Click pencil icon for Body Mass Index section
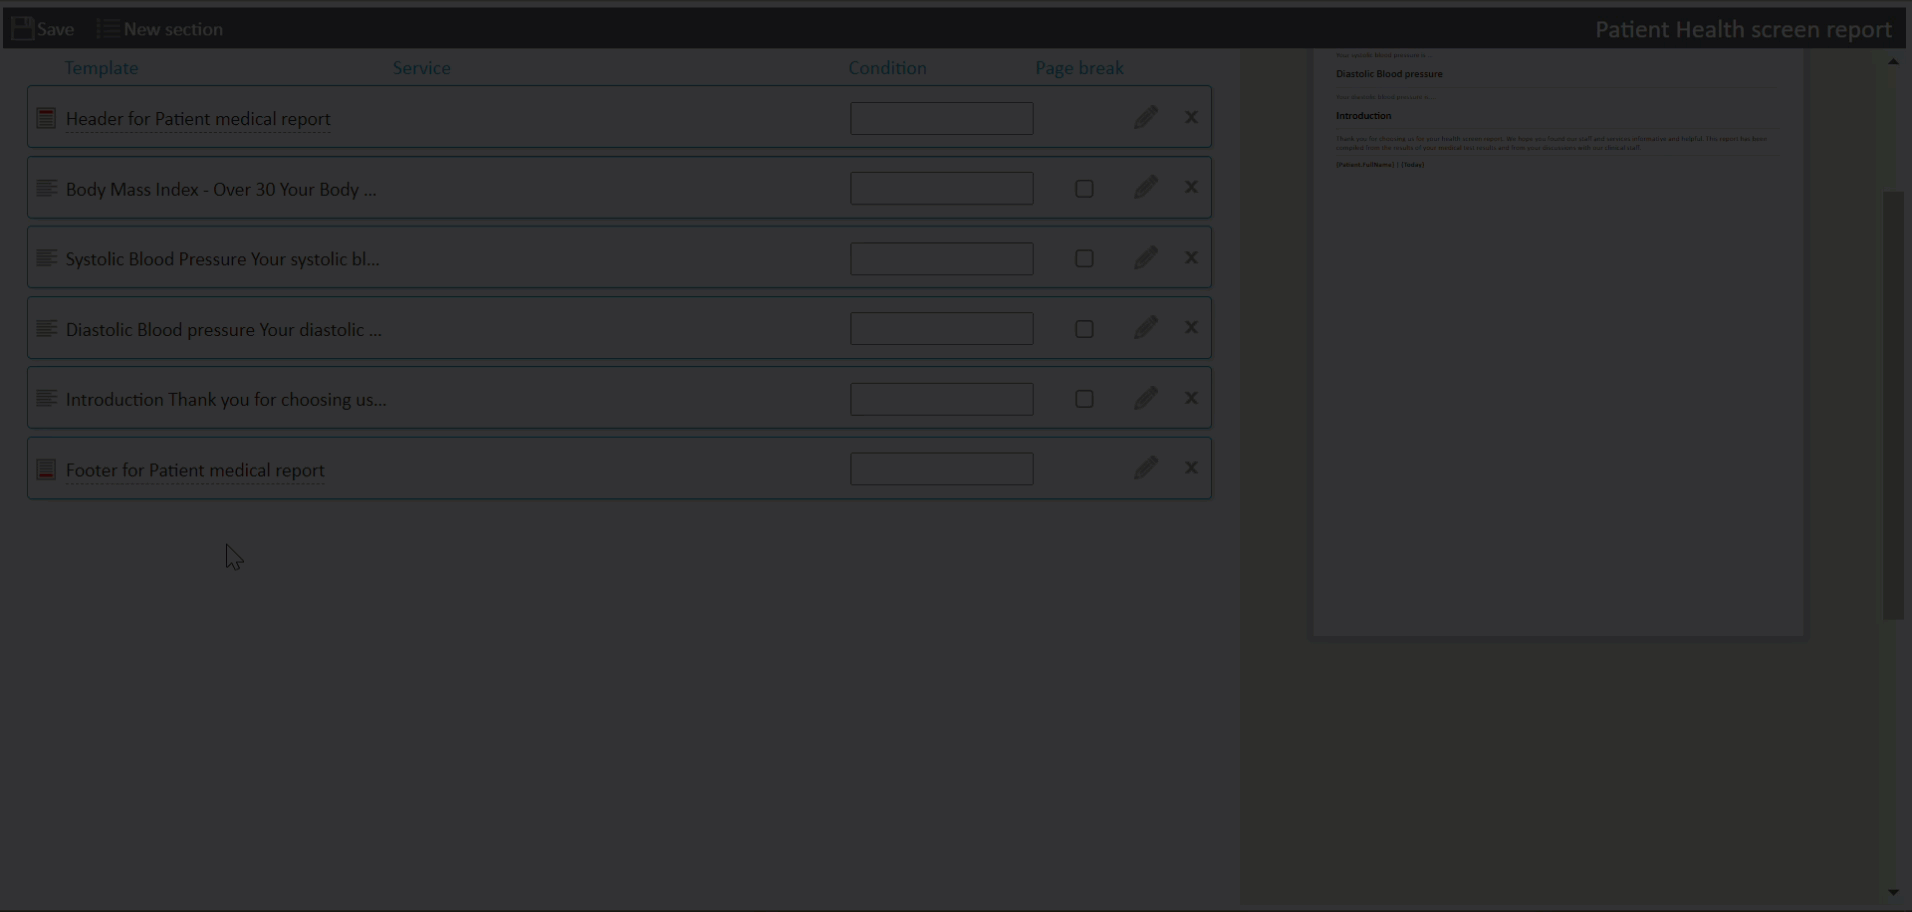 pyautogui.click(x=1146, y=188)
